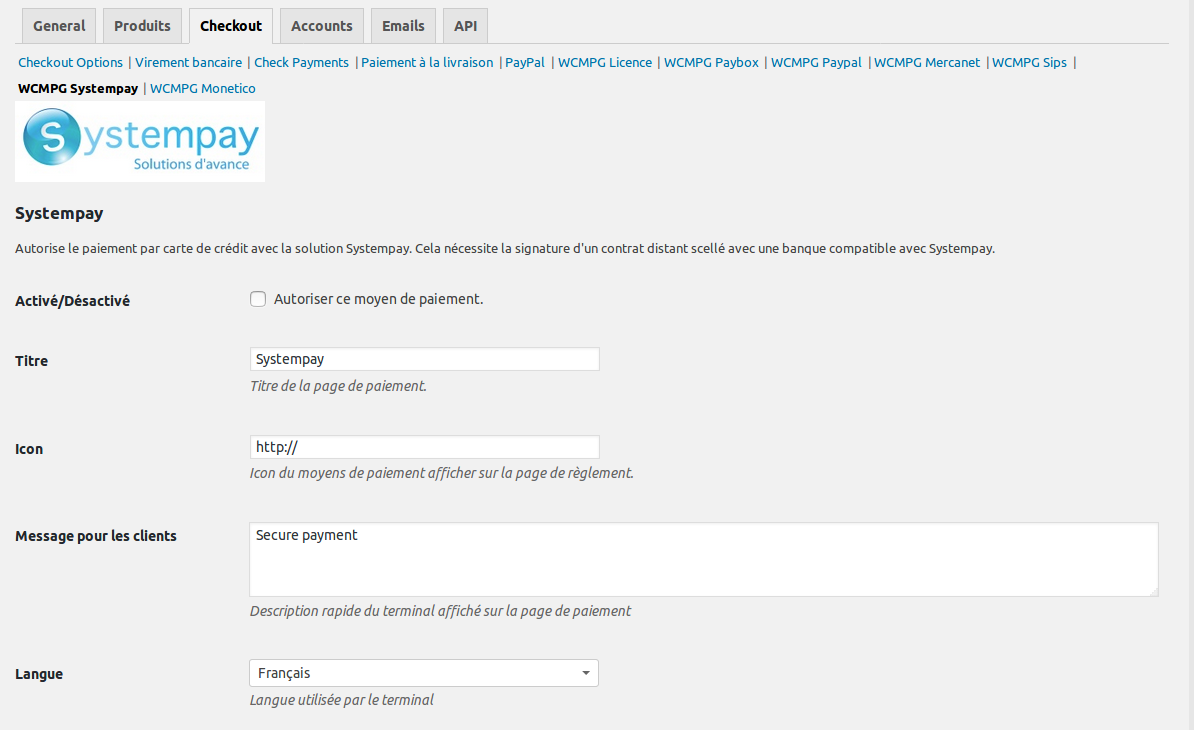This screenshot has height=730, width=1194.
Task: Open the API tab
Action: coord(465,26)
